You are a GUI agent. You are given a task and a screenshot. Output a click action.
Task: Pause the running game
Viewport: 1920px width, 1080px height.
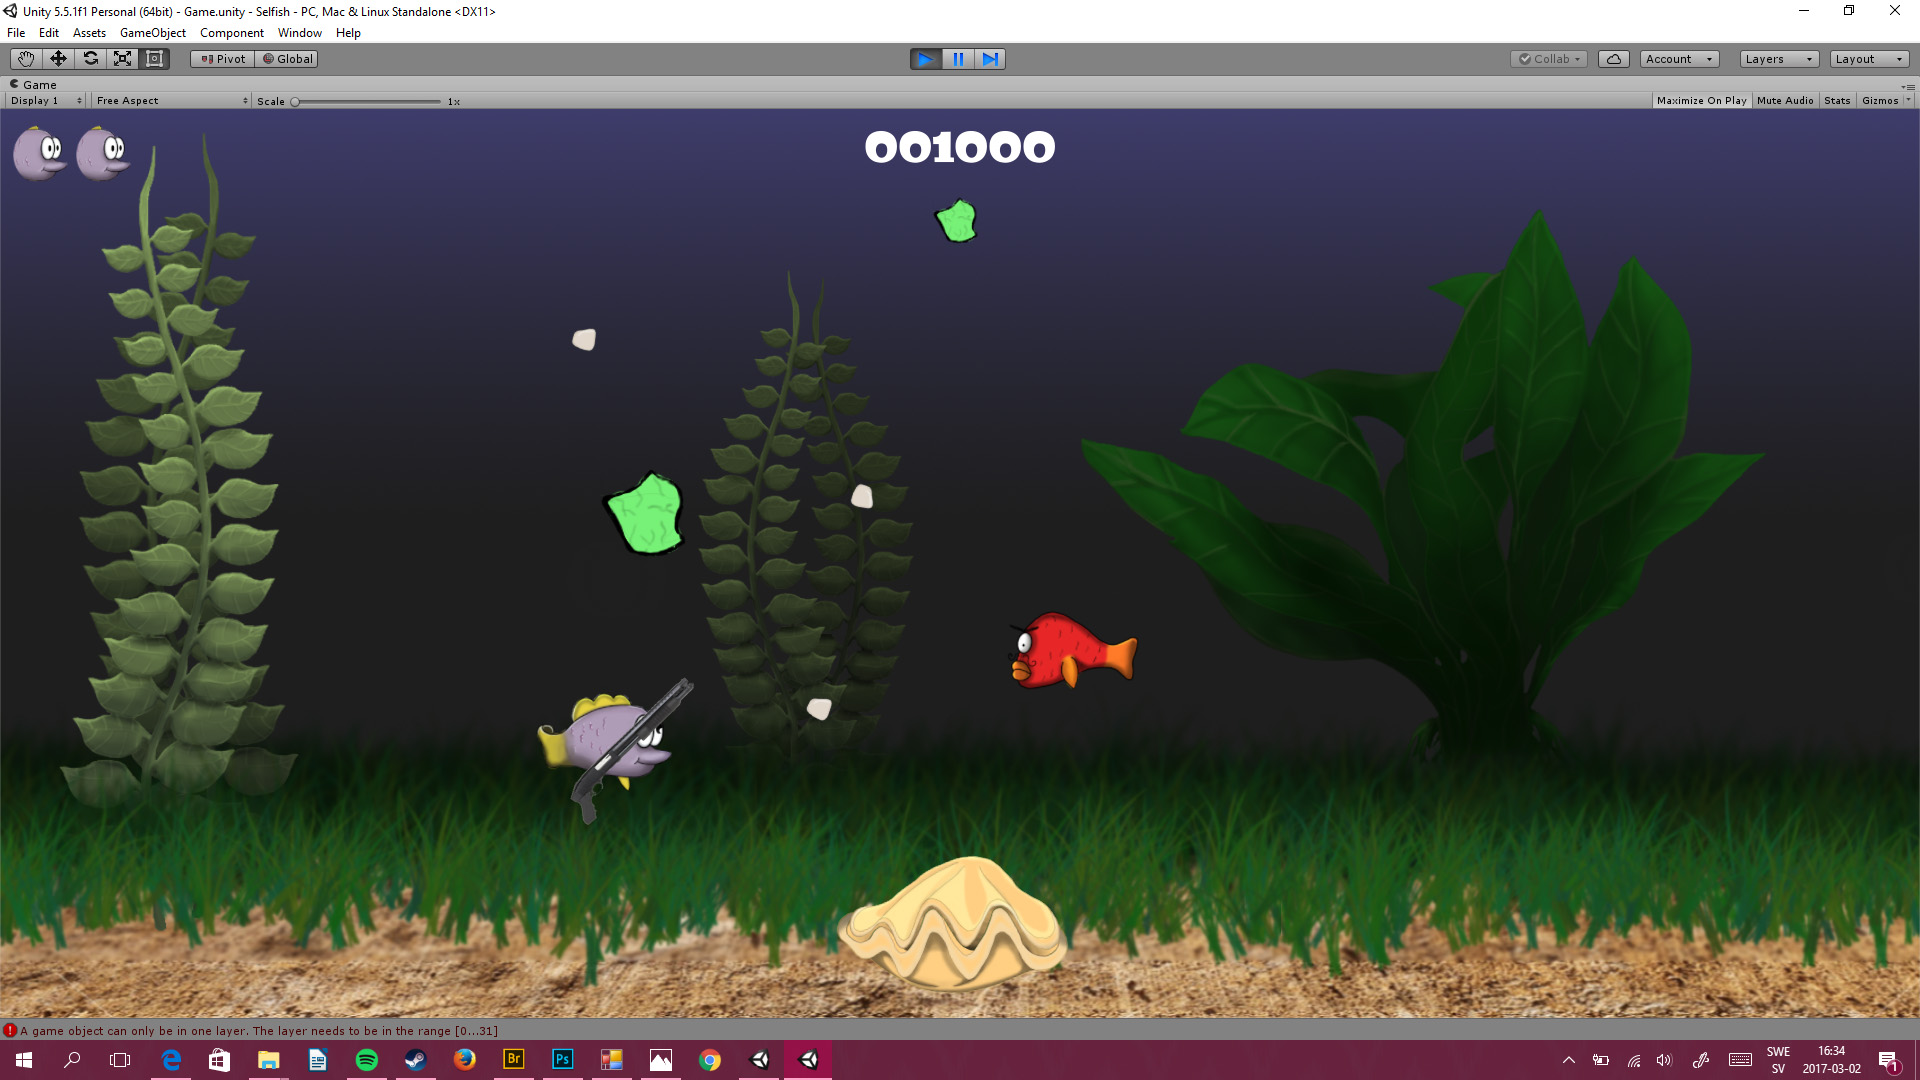(958, 59)
